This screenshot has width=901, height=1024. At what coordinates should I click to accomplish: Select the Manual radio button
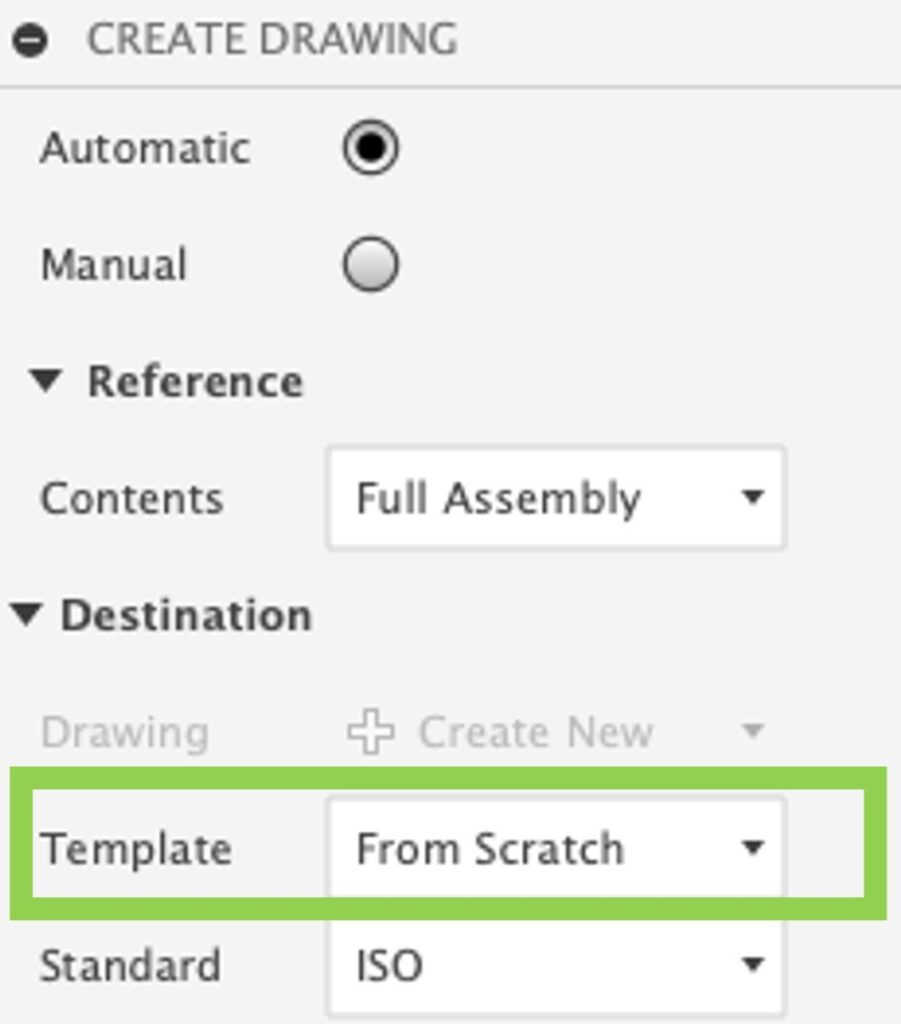coord(370,265)
